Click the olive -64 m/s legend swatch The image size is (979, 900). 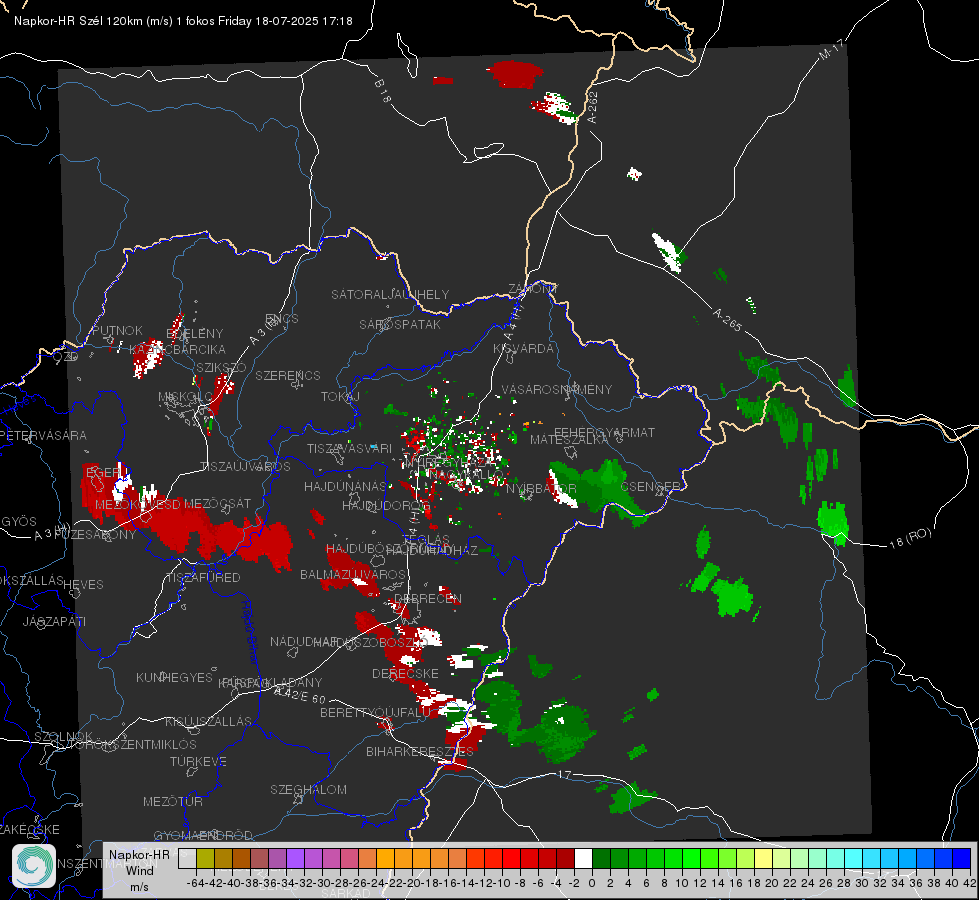tap(205, 858)
